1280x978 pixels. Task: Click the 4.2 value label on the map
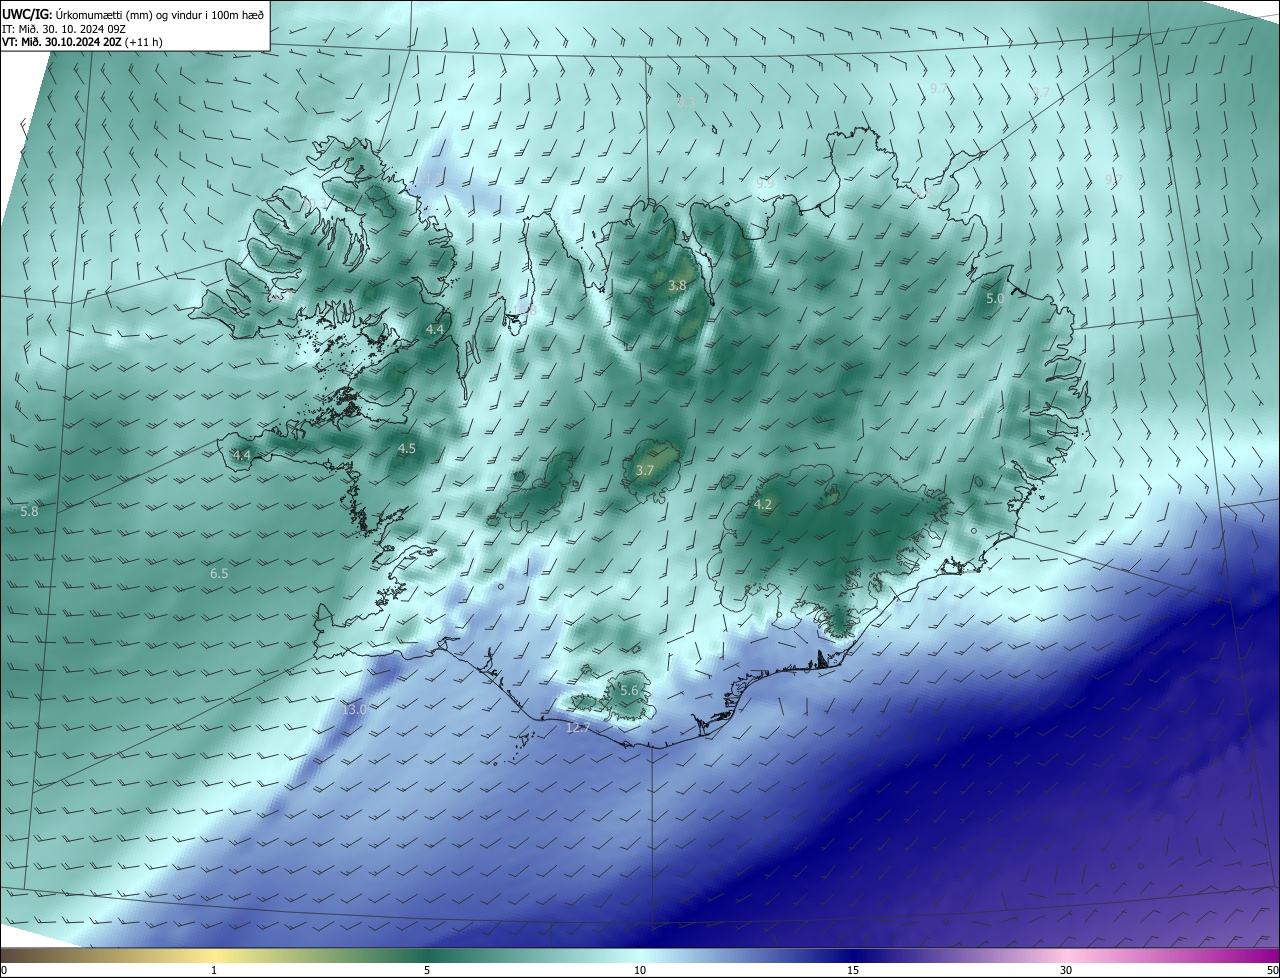763,504
